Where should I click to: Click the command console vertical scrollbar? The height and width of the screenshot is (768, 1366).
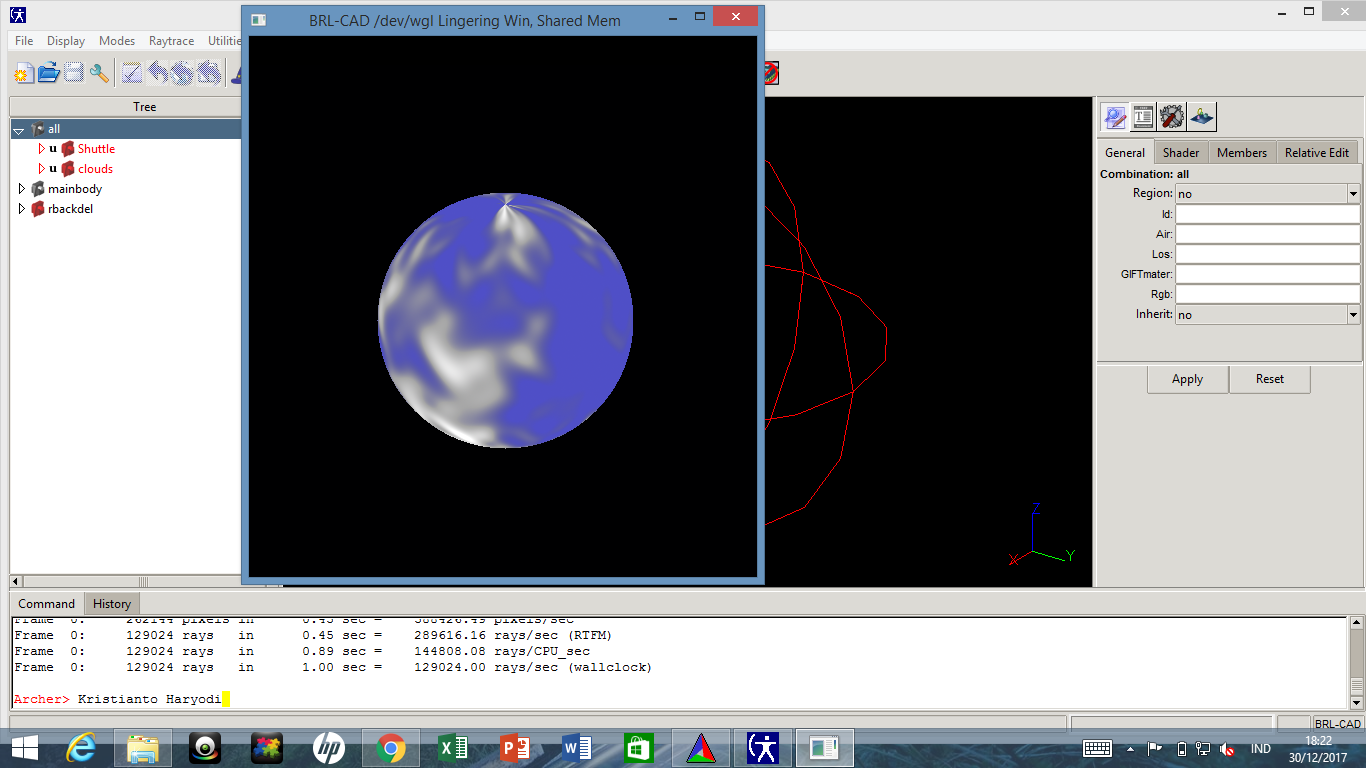[x=1357, y=663]
